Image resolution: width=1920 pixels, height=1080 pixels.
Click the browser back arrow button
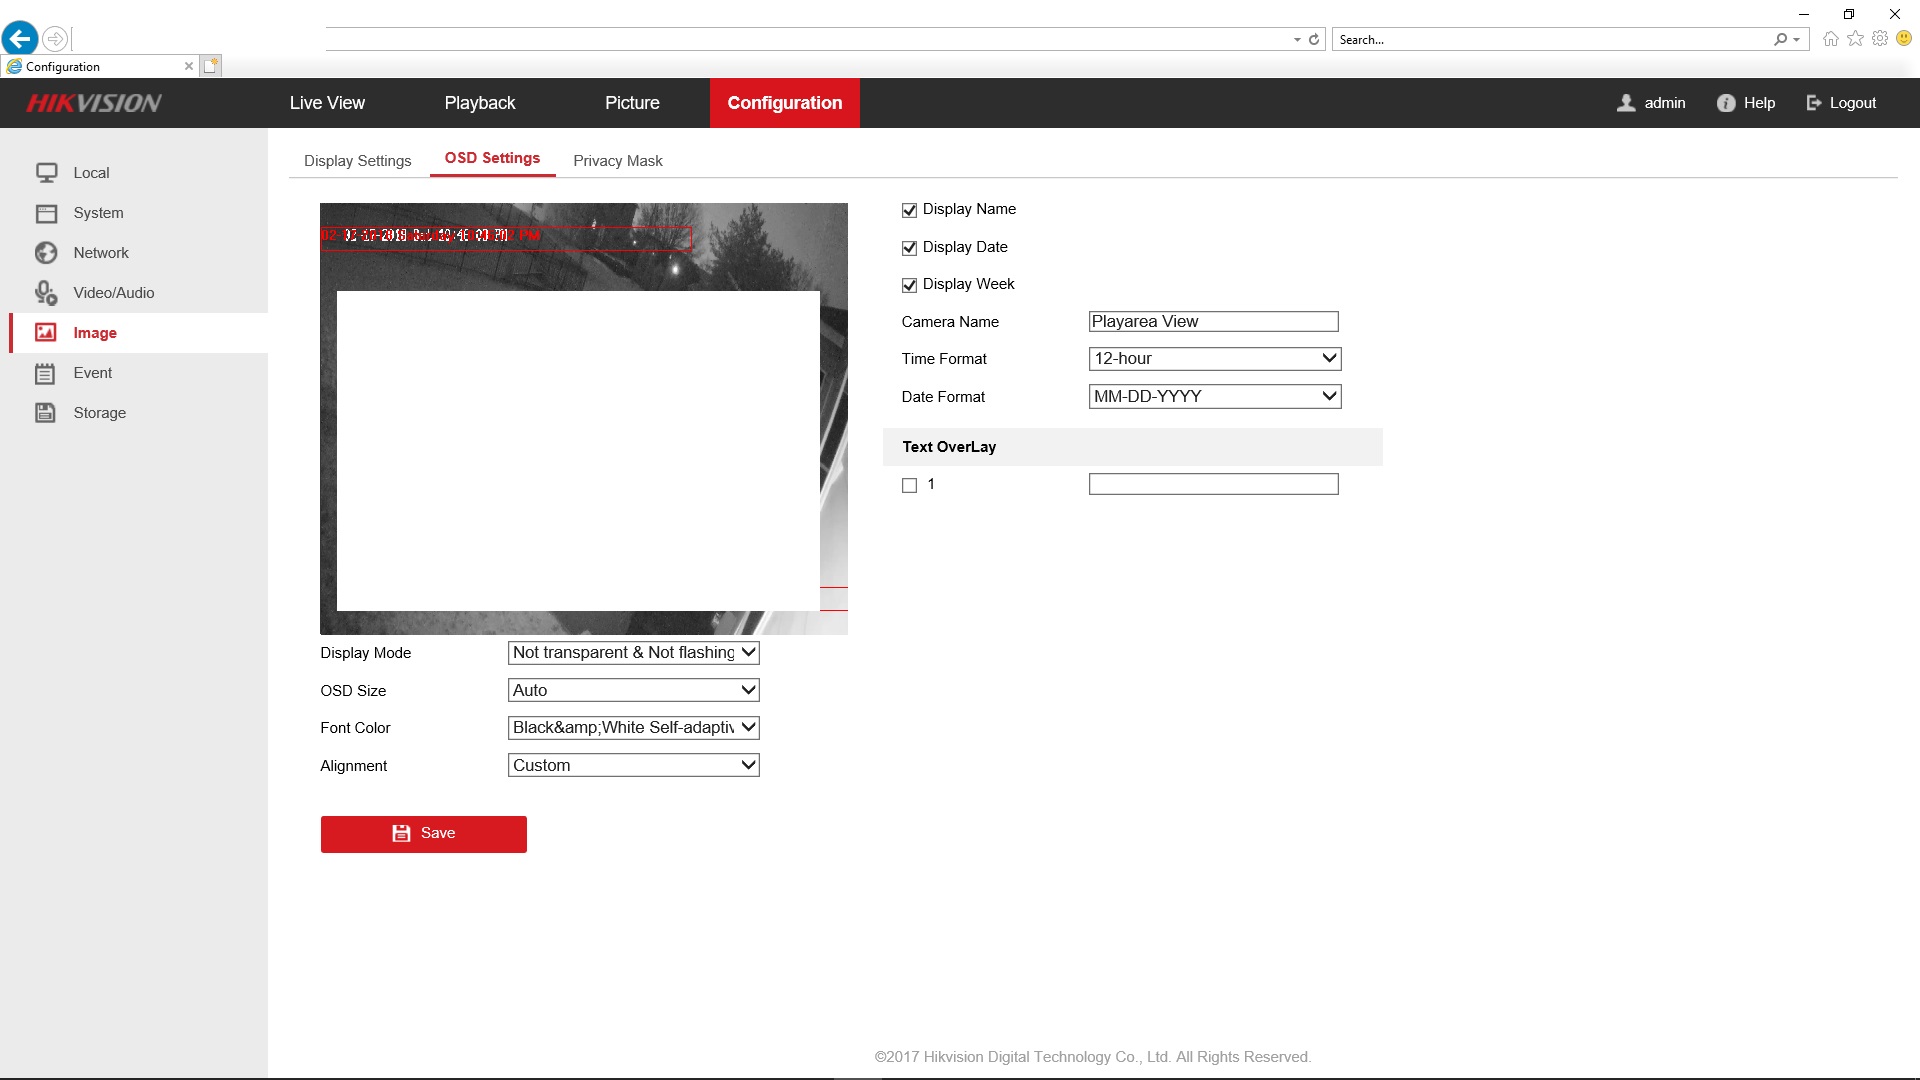pyautogui.click(x=20, y=39)
